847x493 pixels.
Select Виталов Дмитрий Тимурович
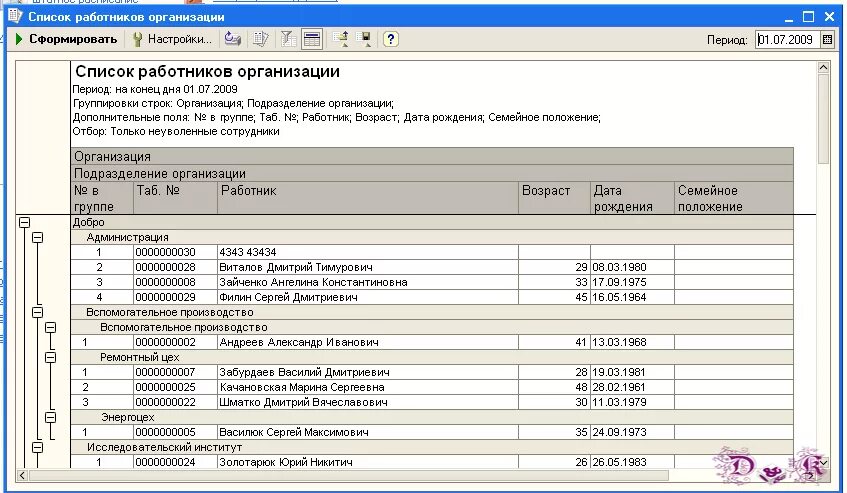click(x=295, y=267)
